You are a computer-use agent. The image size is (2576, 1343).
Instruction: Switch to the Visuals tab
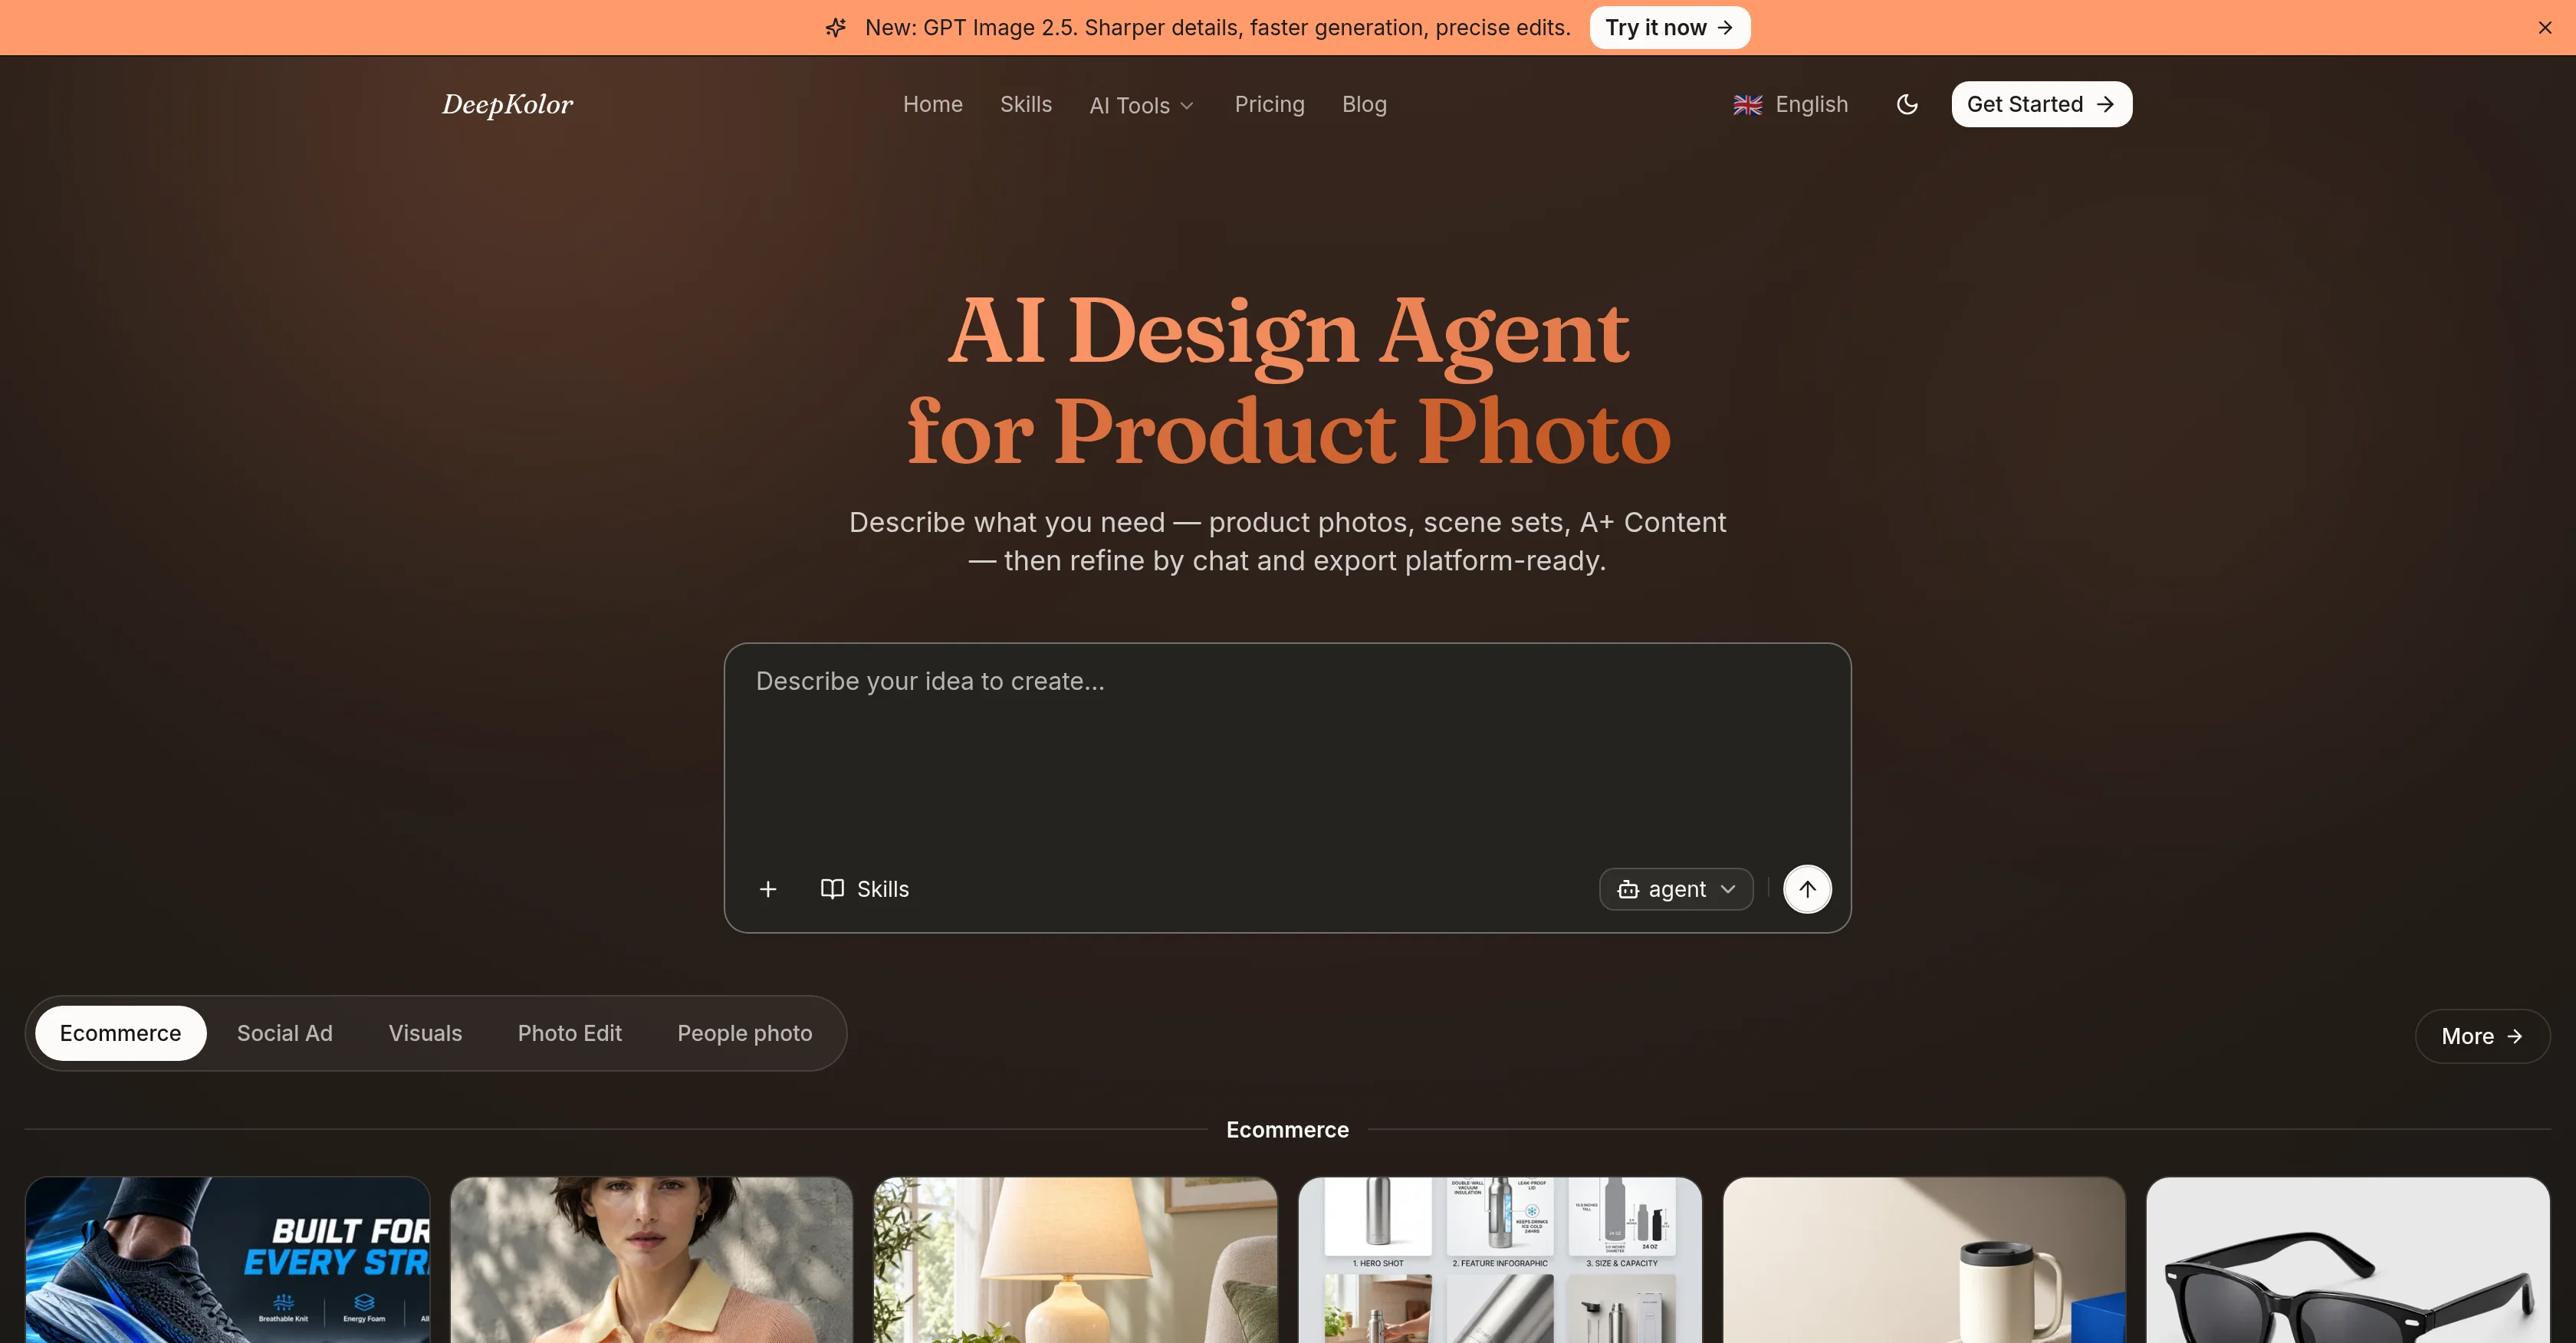[425, 1033]
